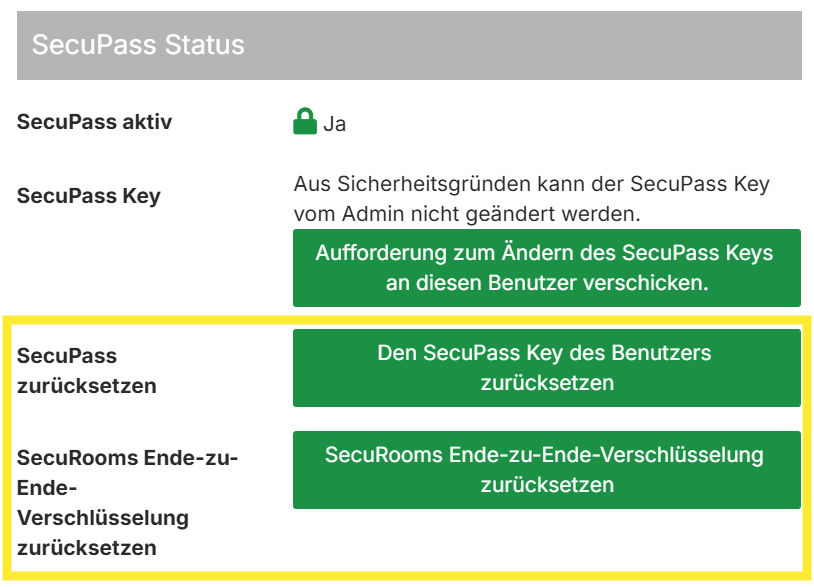This screenshot has height=587, width=814.
Task: Click the SecuPass active status lock symbol
Action: point(304,123)
